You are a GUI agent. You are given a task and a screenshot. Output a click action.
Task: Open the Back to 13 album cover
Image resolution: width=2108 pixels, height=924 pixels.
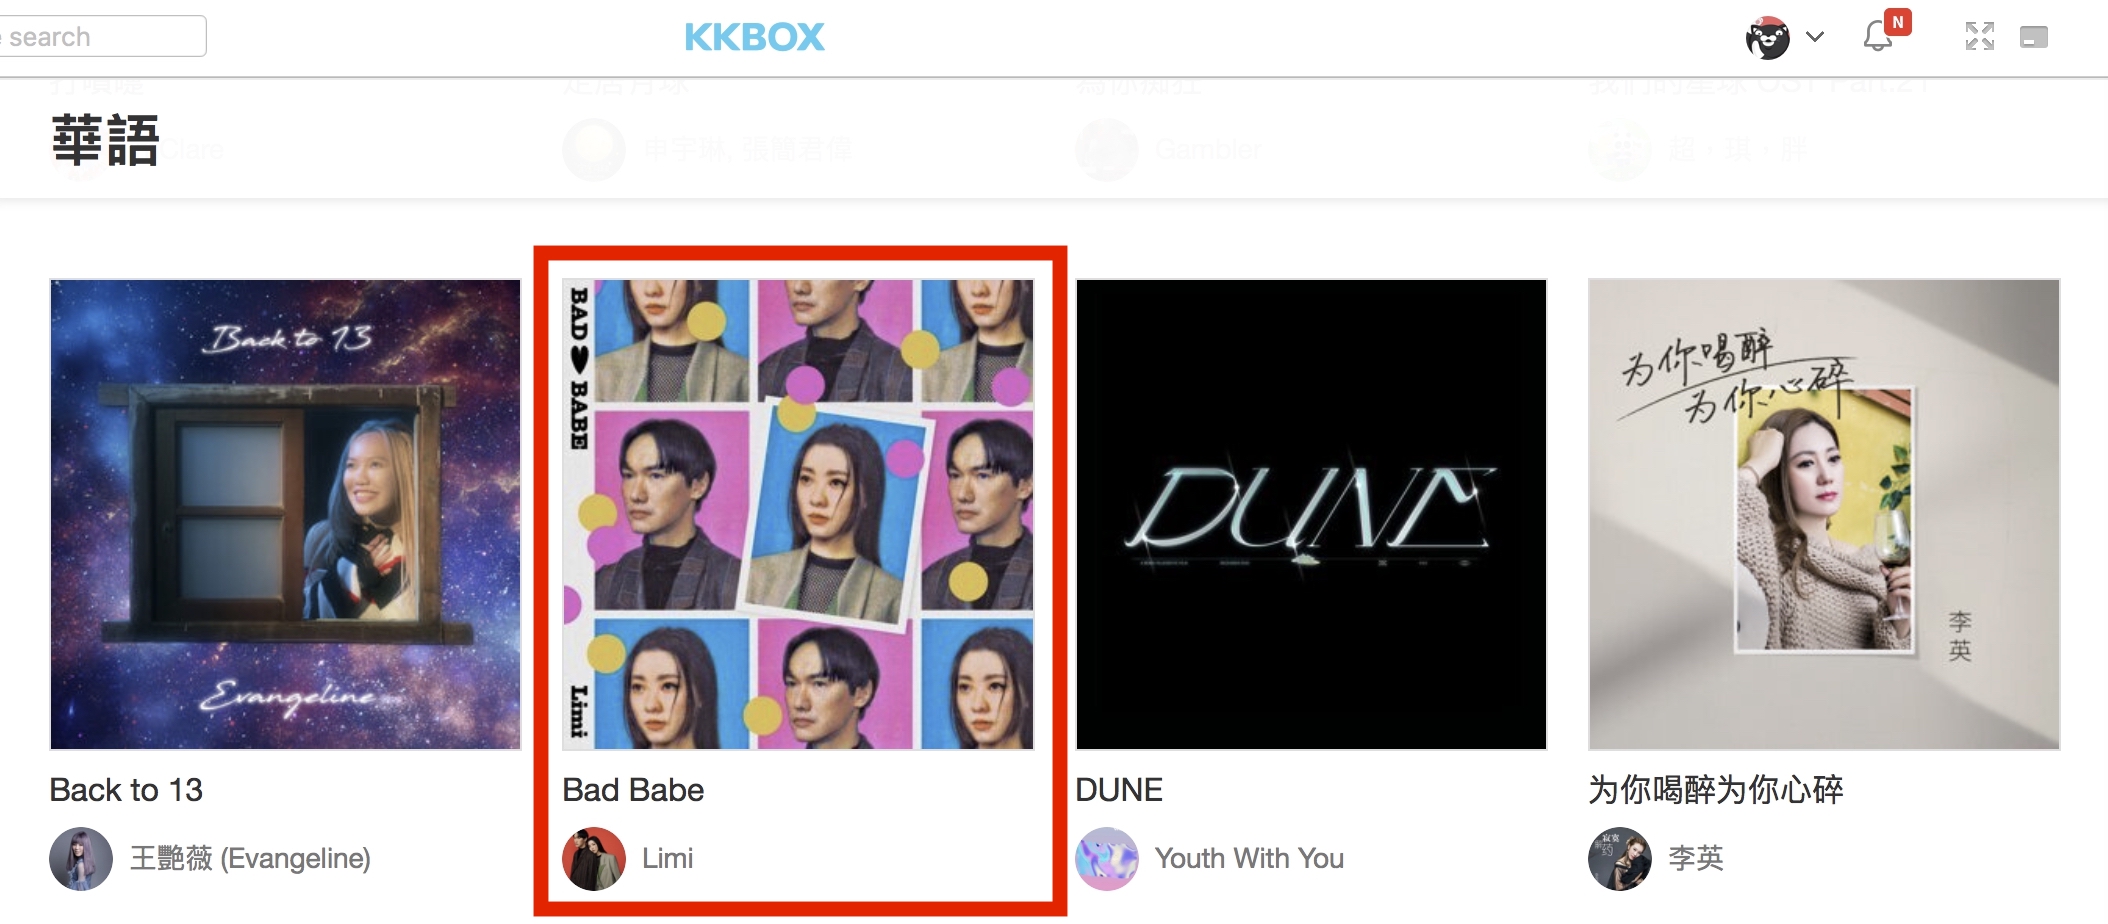pos(285,514)
